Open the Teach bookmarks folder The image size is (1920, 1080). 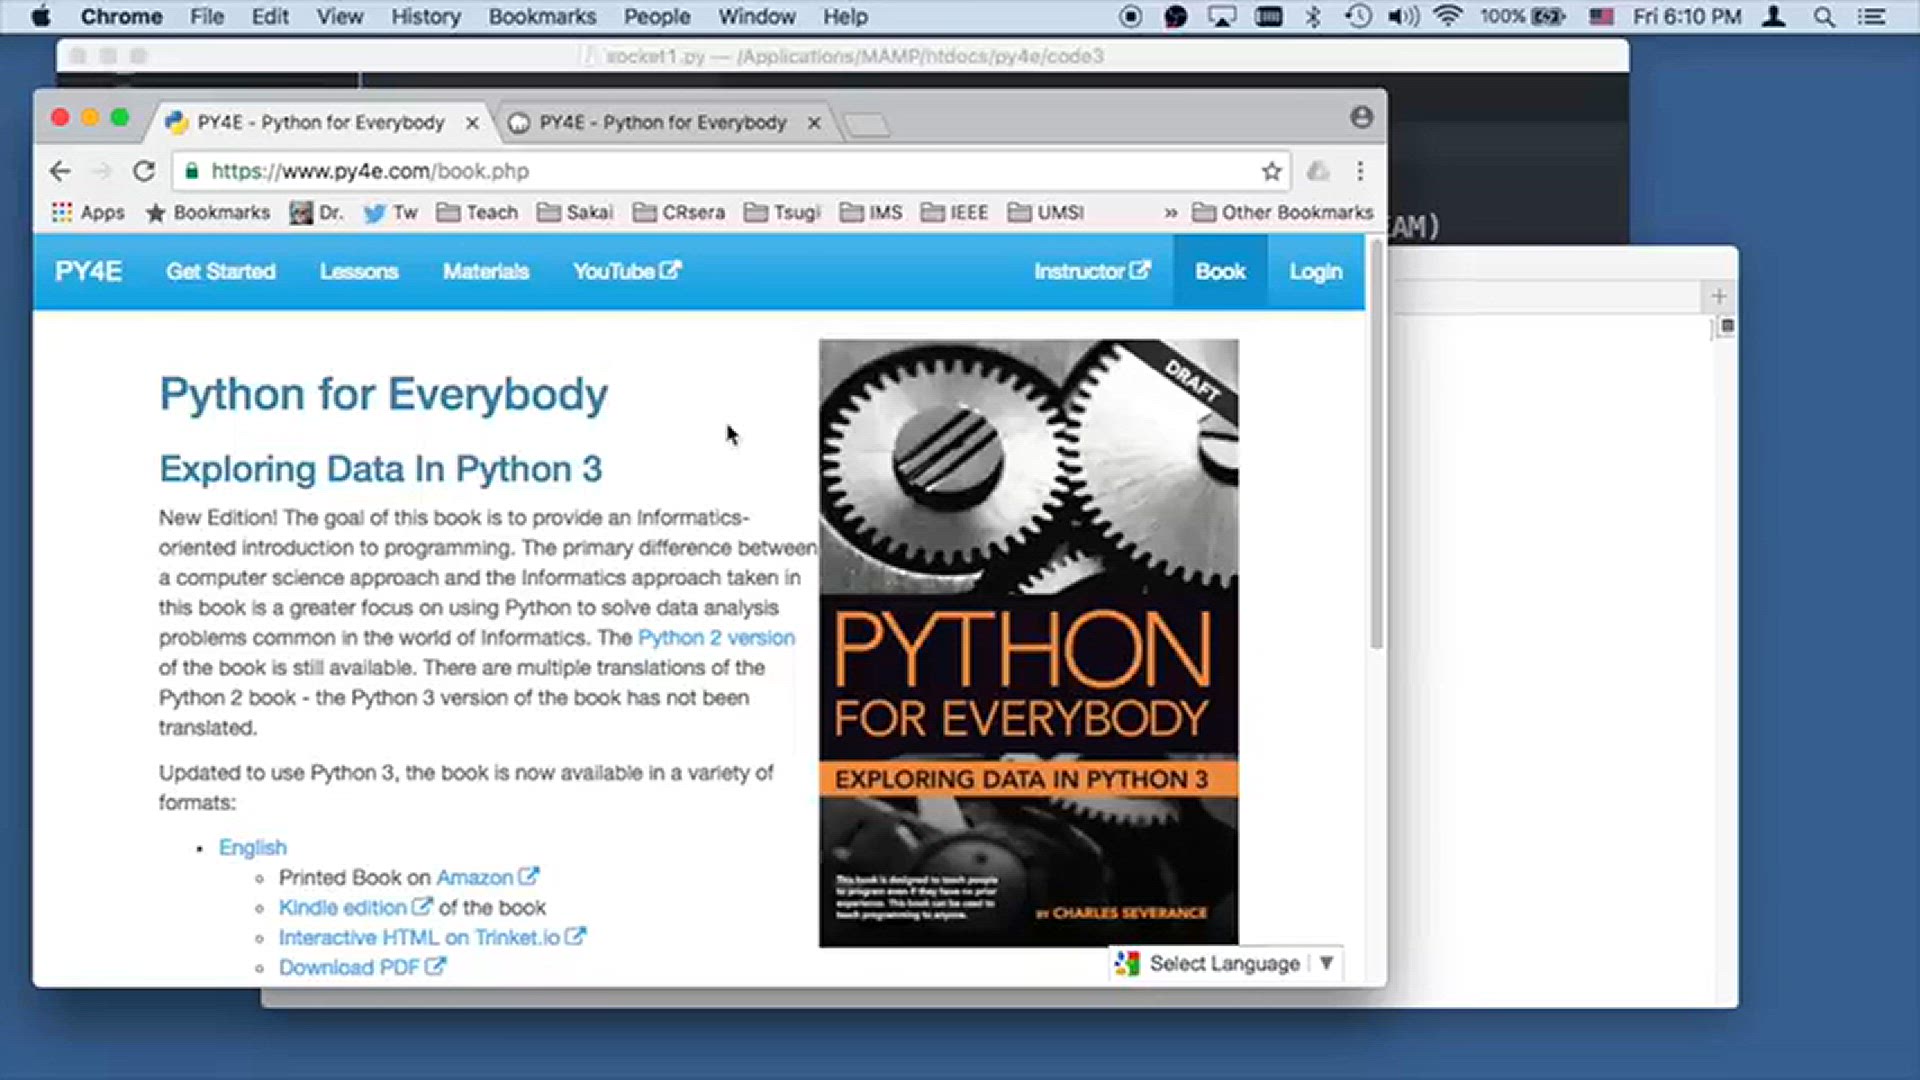478,212
